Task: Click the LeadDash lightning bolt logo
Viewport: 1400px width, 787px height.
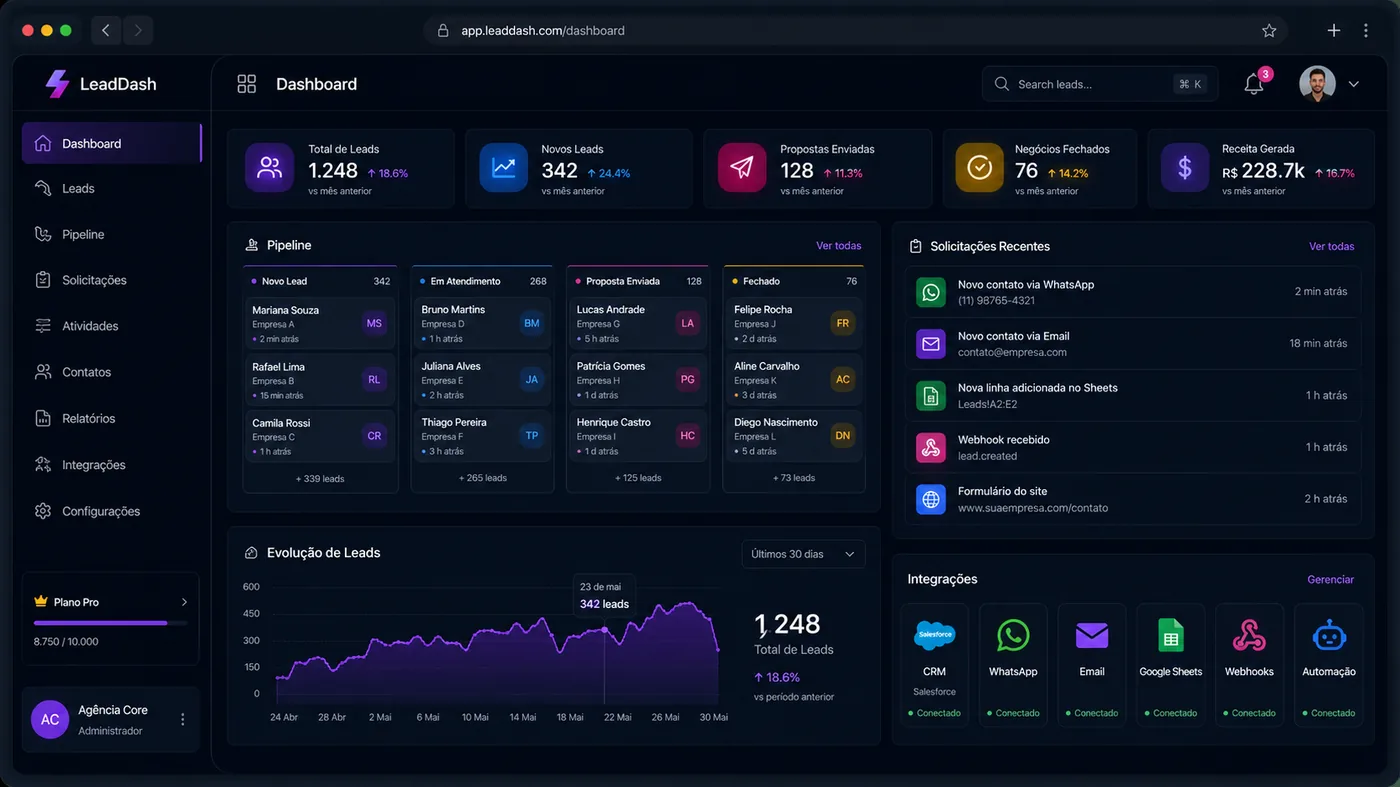Action: [x=57, y=84]
